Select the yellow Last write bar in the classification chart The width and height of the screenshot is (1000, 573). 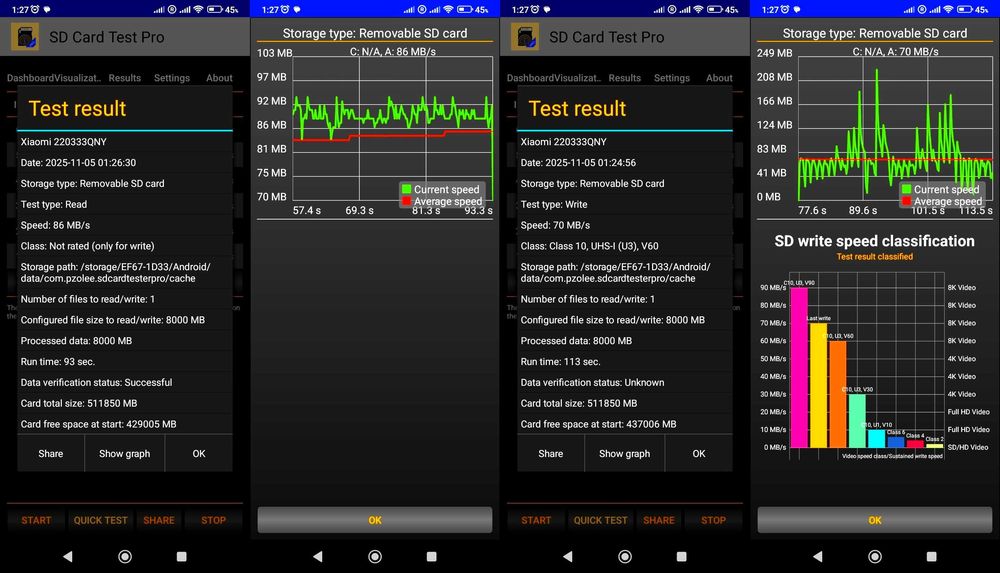click(x=818, y=385)
